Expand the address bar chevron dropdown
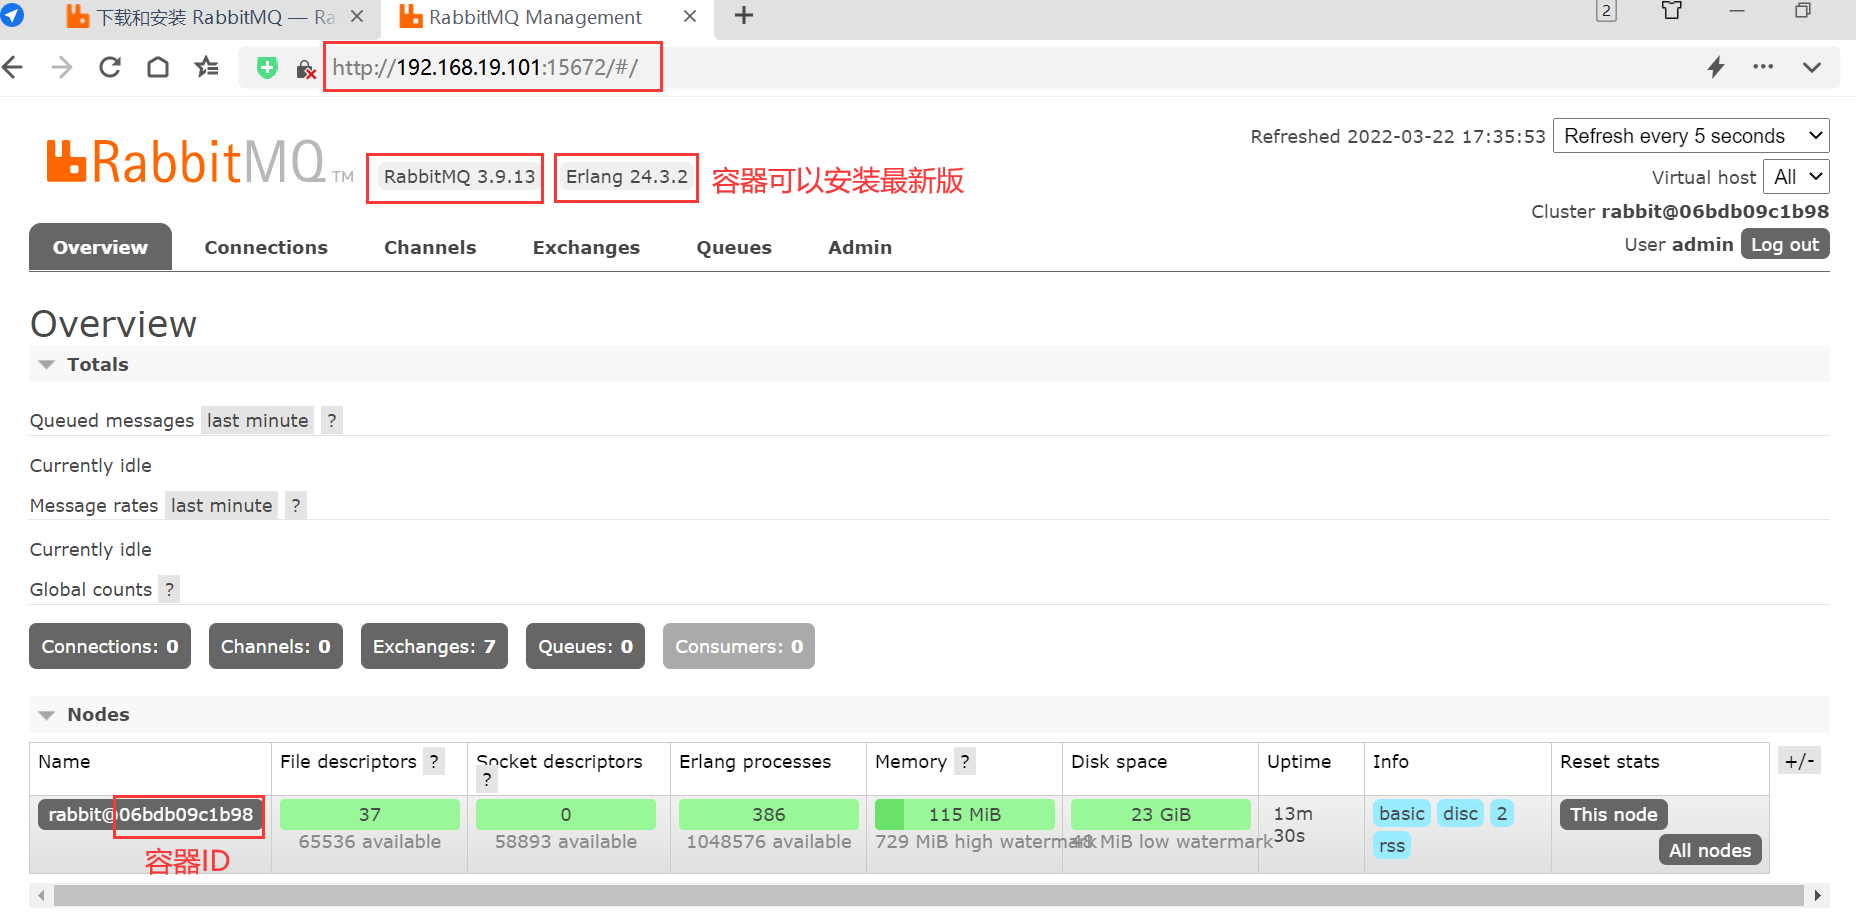The width and height of the screenshot is (1856, 922). tap(1812, 67)
